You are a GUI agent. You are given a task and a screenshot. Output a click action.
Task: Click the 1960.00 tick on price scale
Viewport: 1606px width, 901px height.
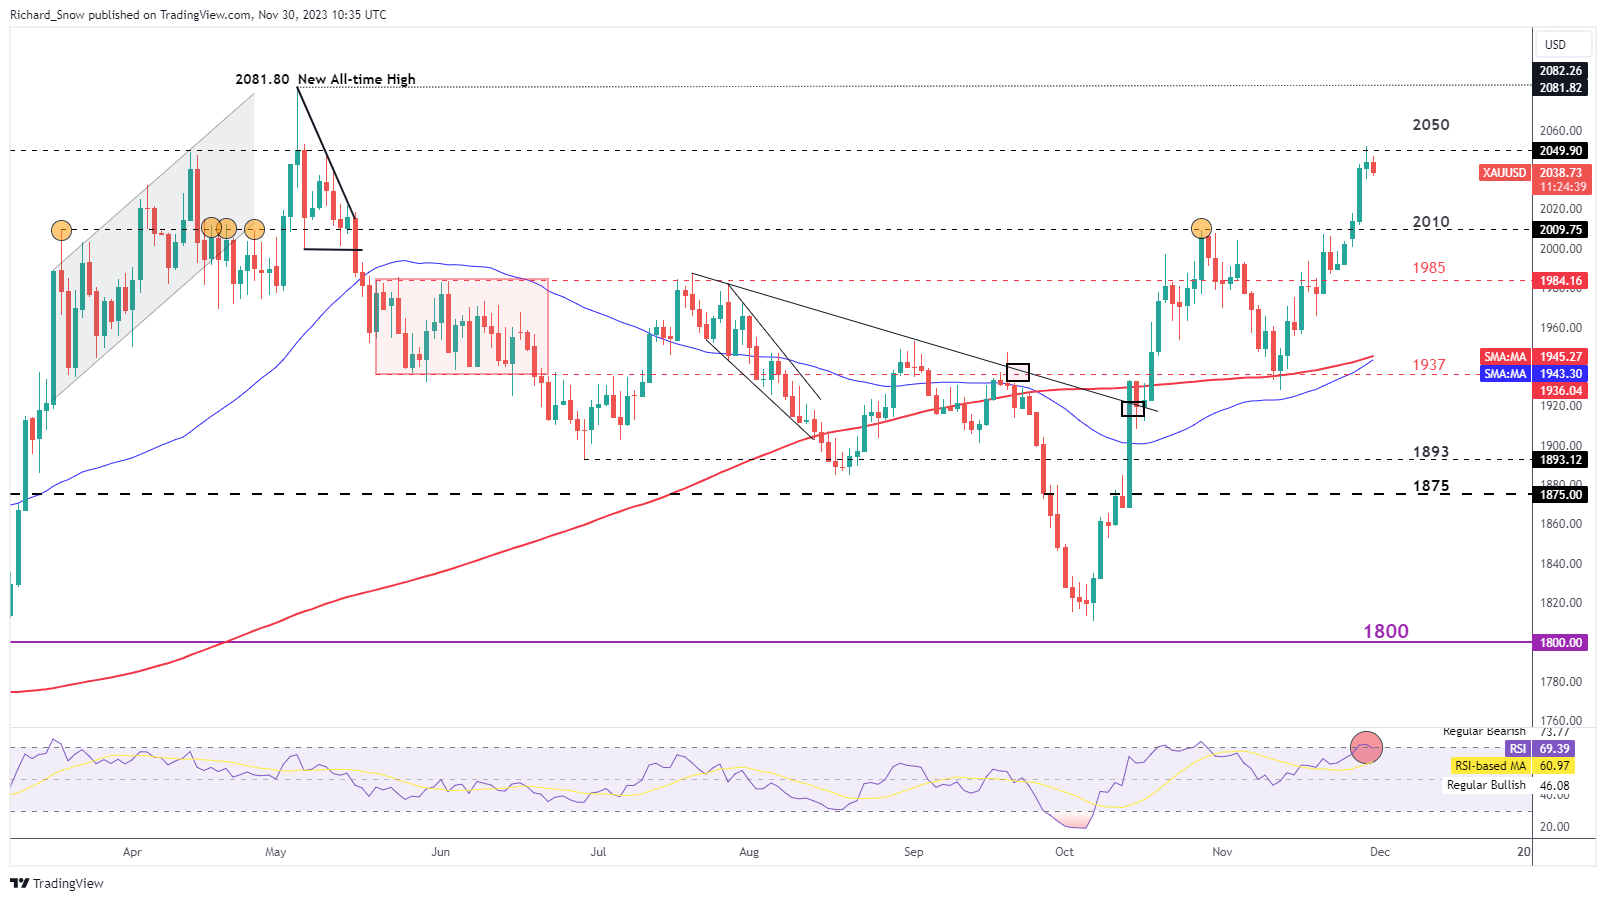[1561, 328]
